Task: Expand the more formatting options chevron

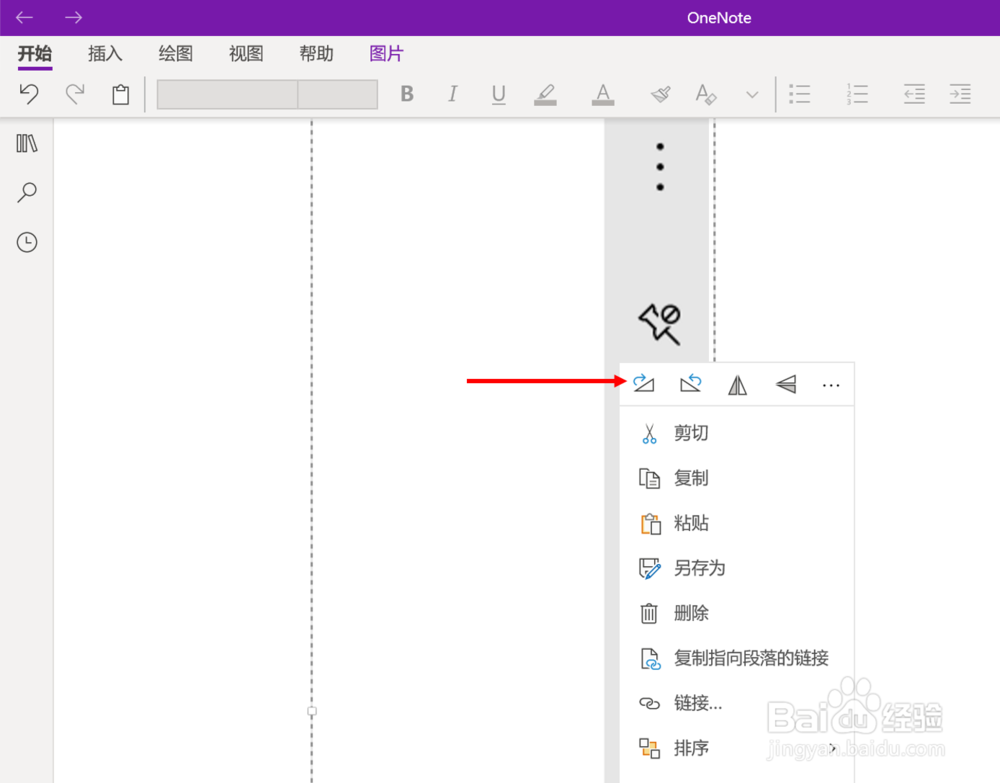Action: [753, 95]
